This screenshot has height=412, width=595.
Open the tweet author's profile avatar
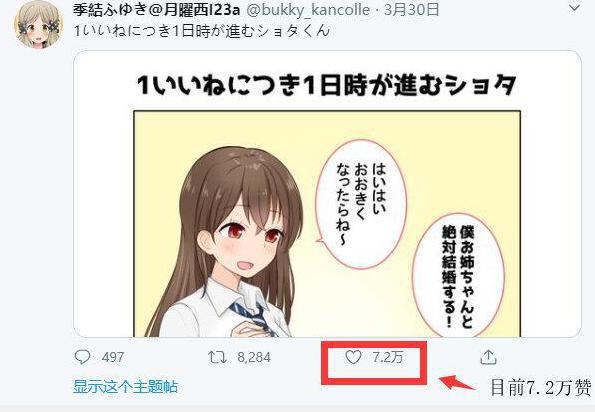pos(38,25)
